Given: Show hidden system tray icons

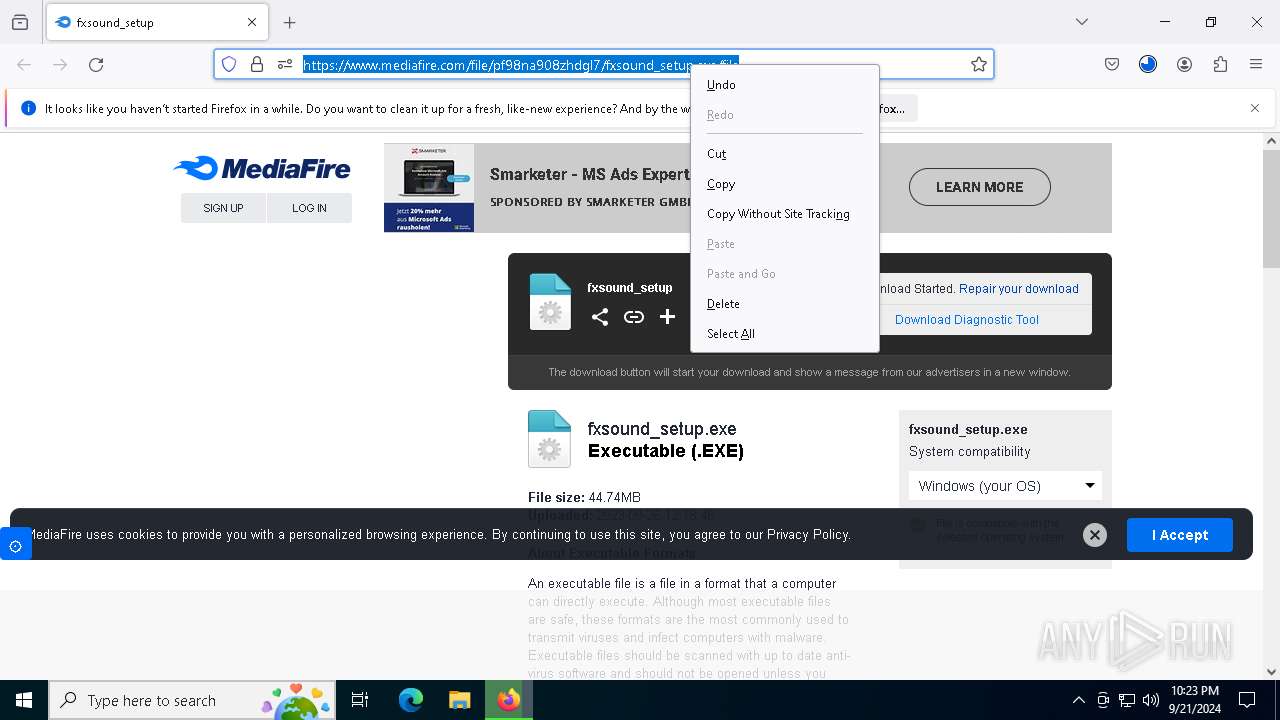Looking at the screenshot, I should [x=1078, y=700].
